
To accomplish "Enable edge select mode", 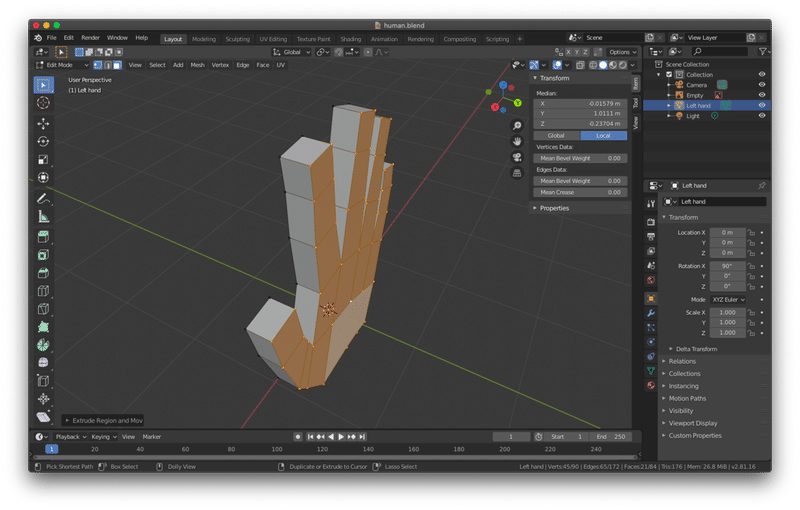I will [108, 65].
